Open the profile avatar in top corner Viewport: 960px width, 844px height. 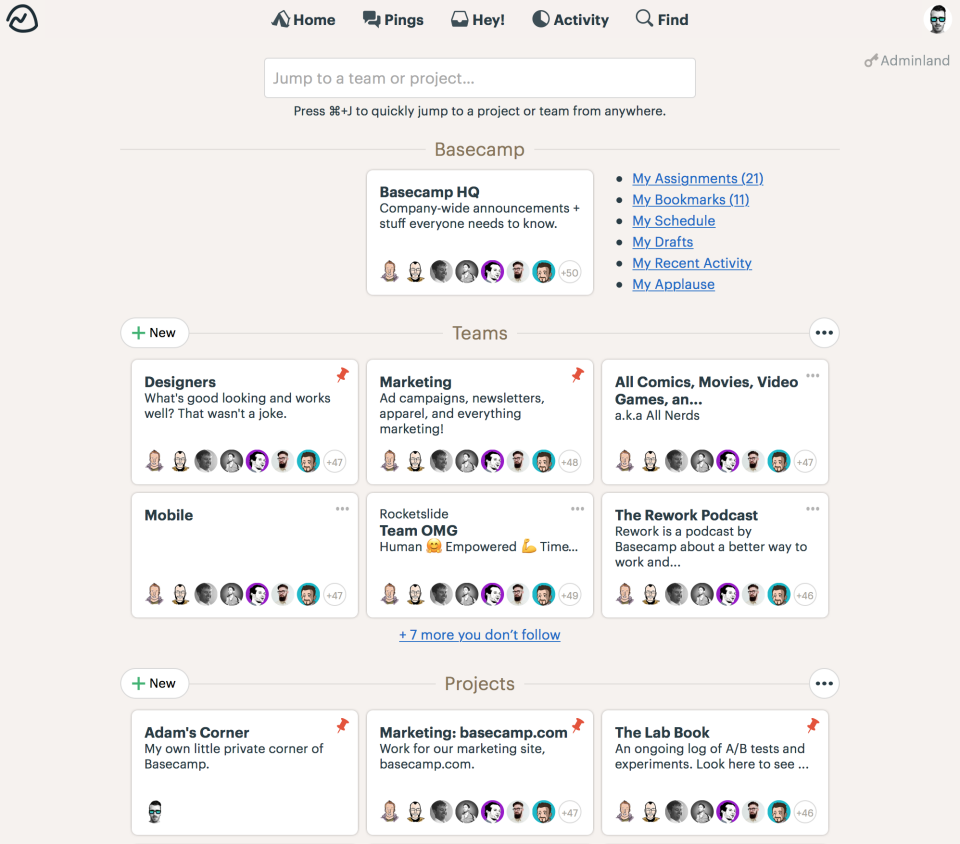pos(937,19)
